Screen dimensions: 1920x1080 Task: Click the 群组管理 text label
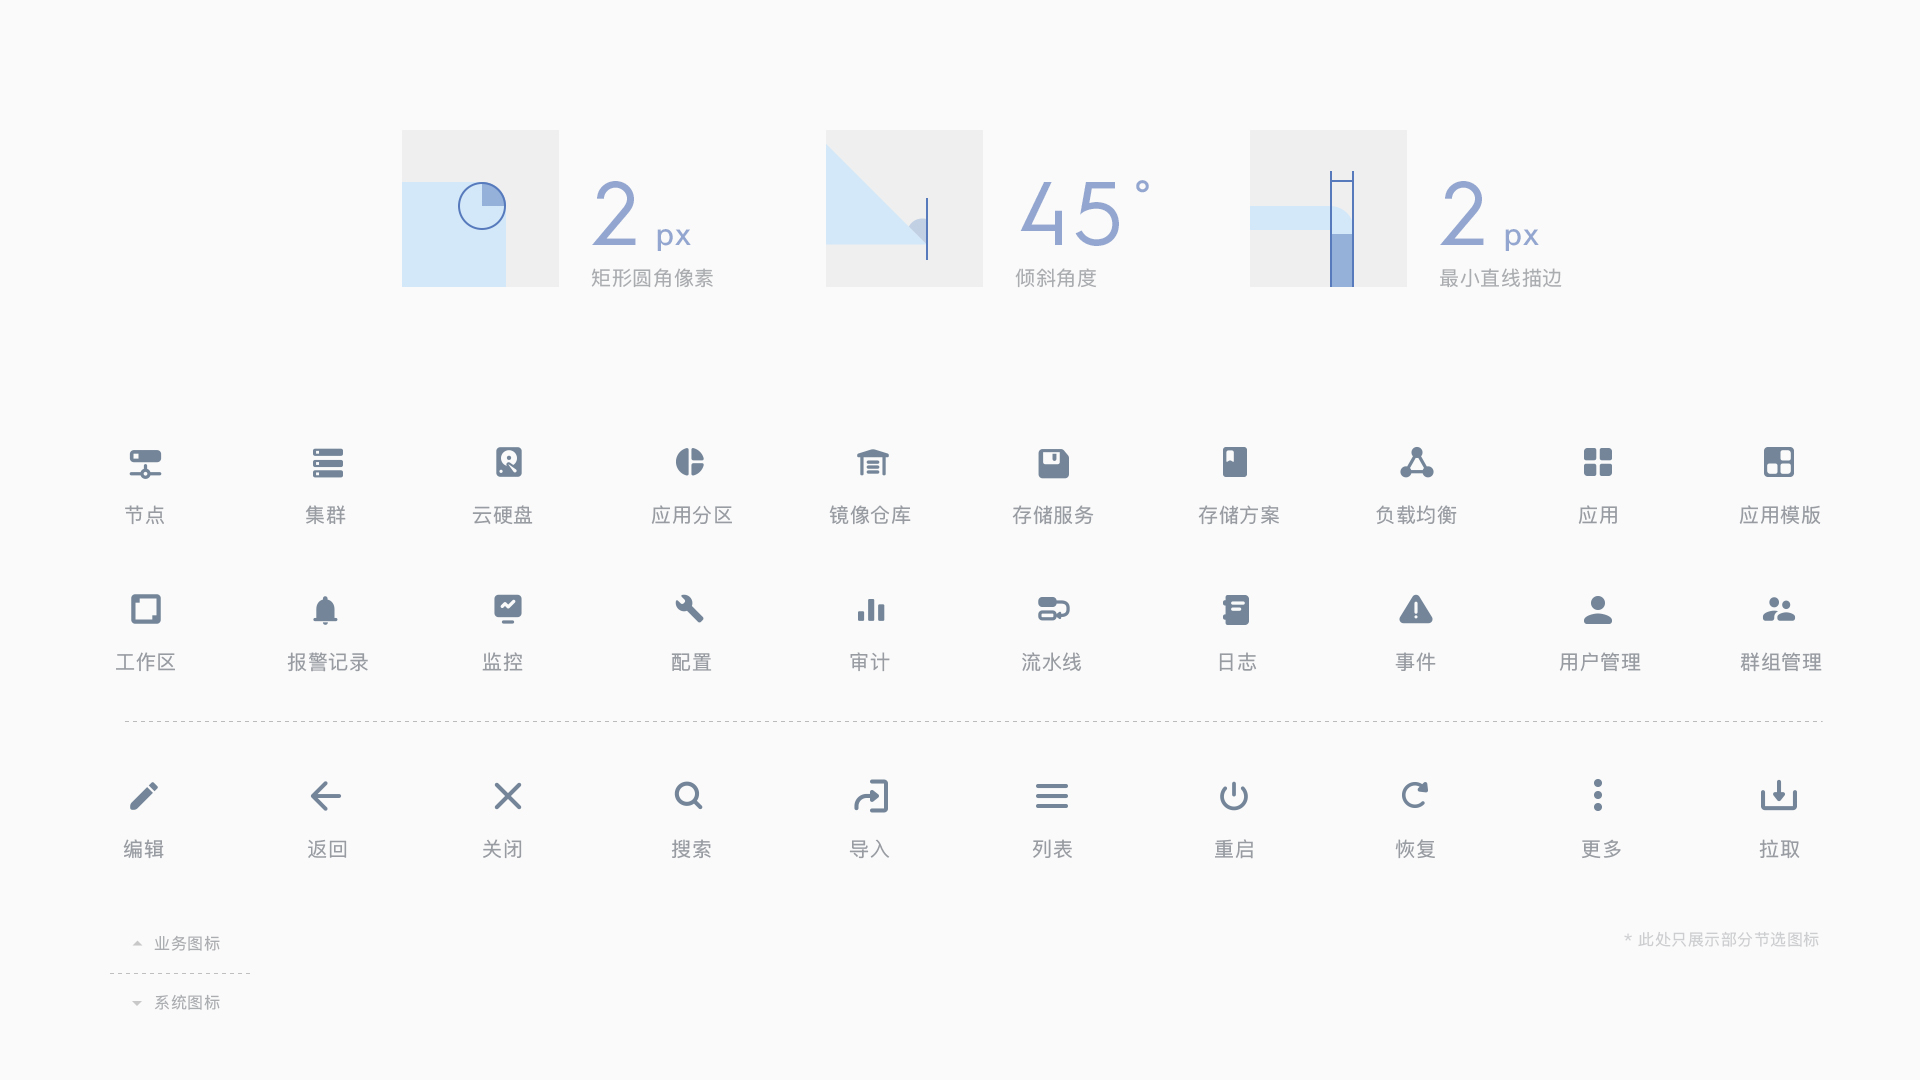(1780, 662)
